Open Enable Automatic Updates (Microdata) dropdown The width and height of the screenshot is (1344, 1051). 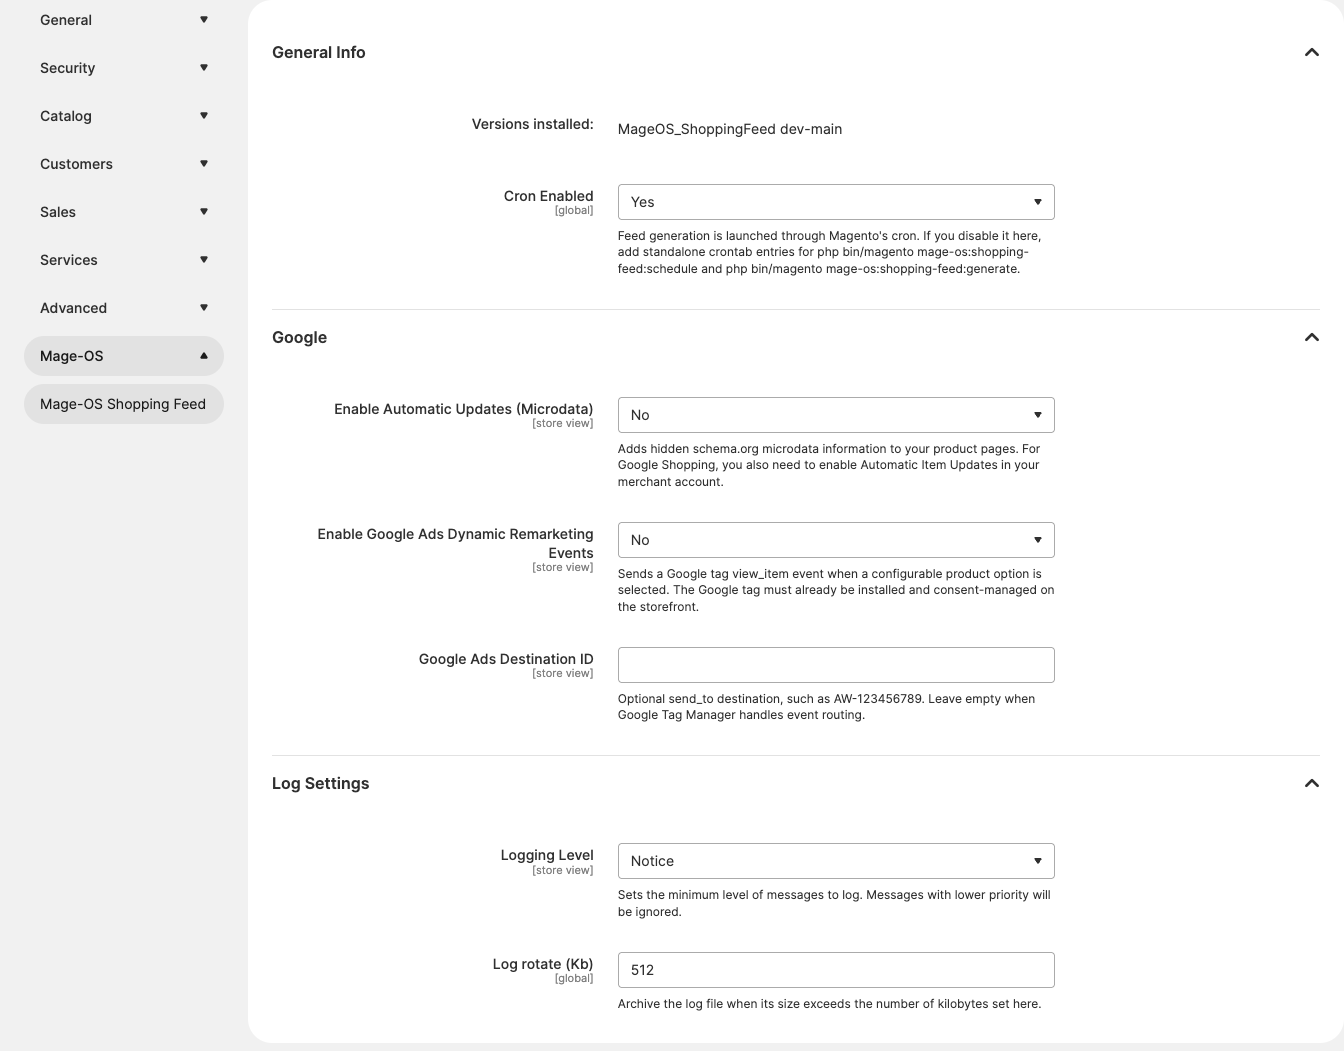click(x=836, y=415)
